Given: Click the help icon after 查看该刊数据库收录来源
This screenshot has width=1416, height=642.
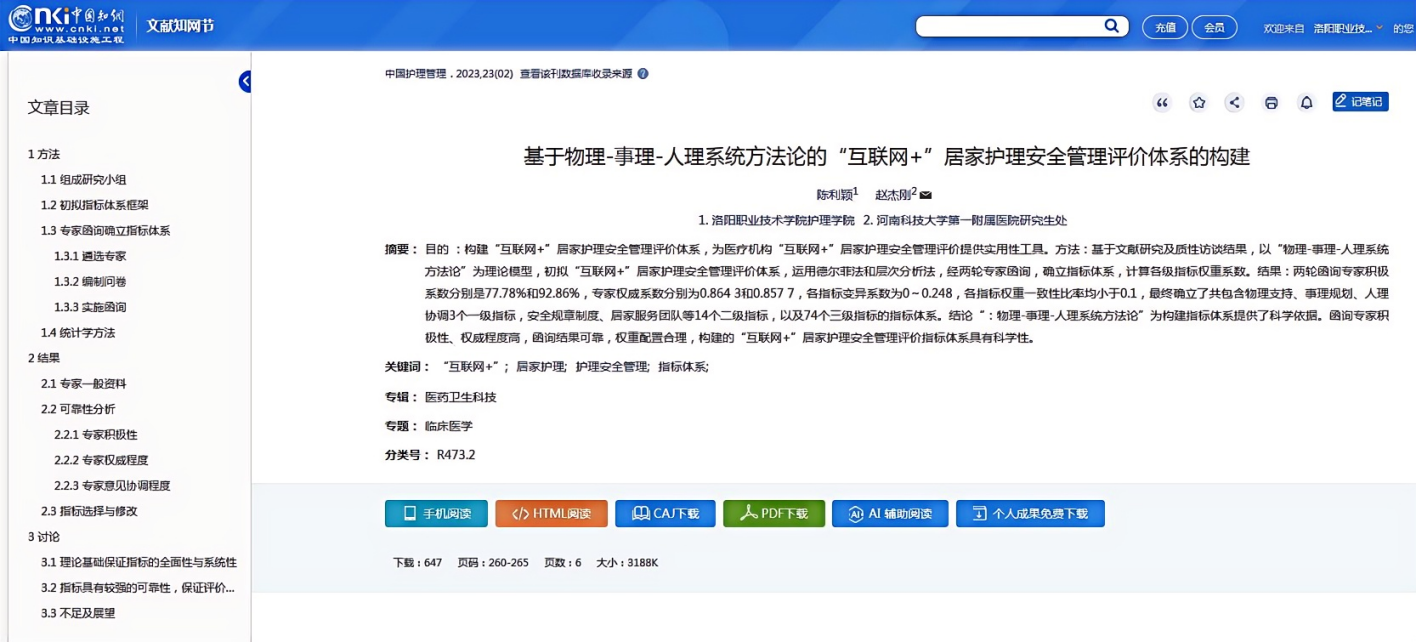Looking at the screenshot, I should pyautogui.click(x=643, y=74).
